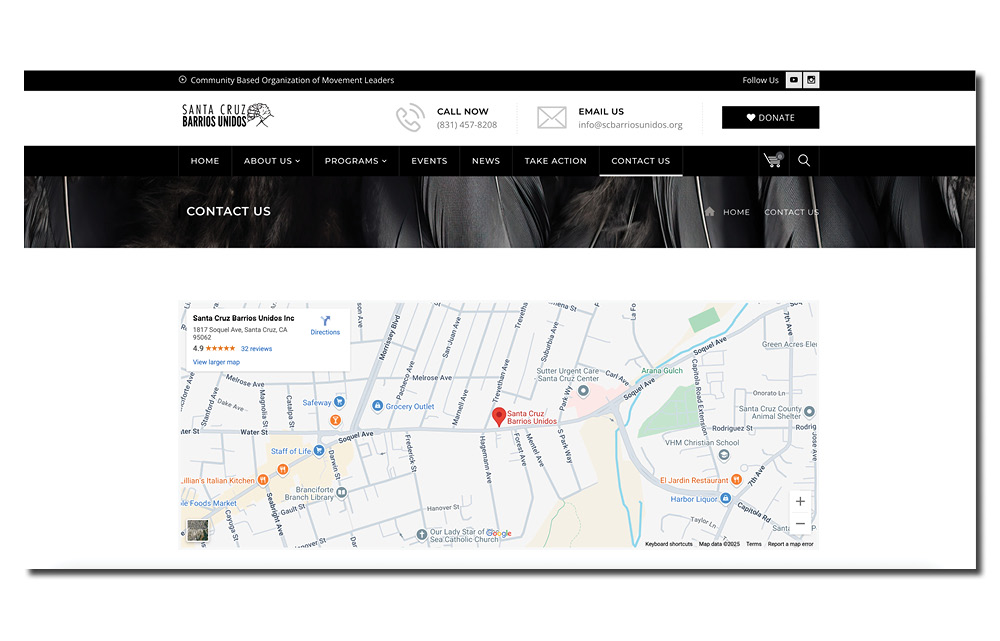Click the envelope icon beside Email Us

551,118
